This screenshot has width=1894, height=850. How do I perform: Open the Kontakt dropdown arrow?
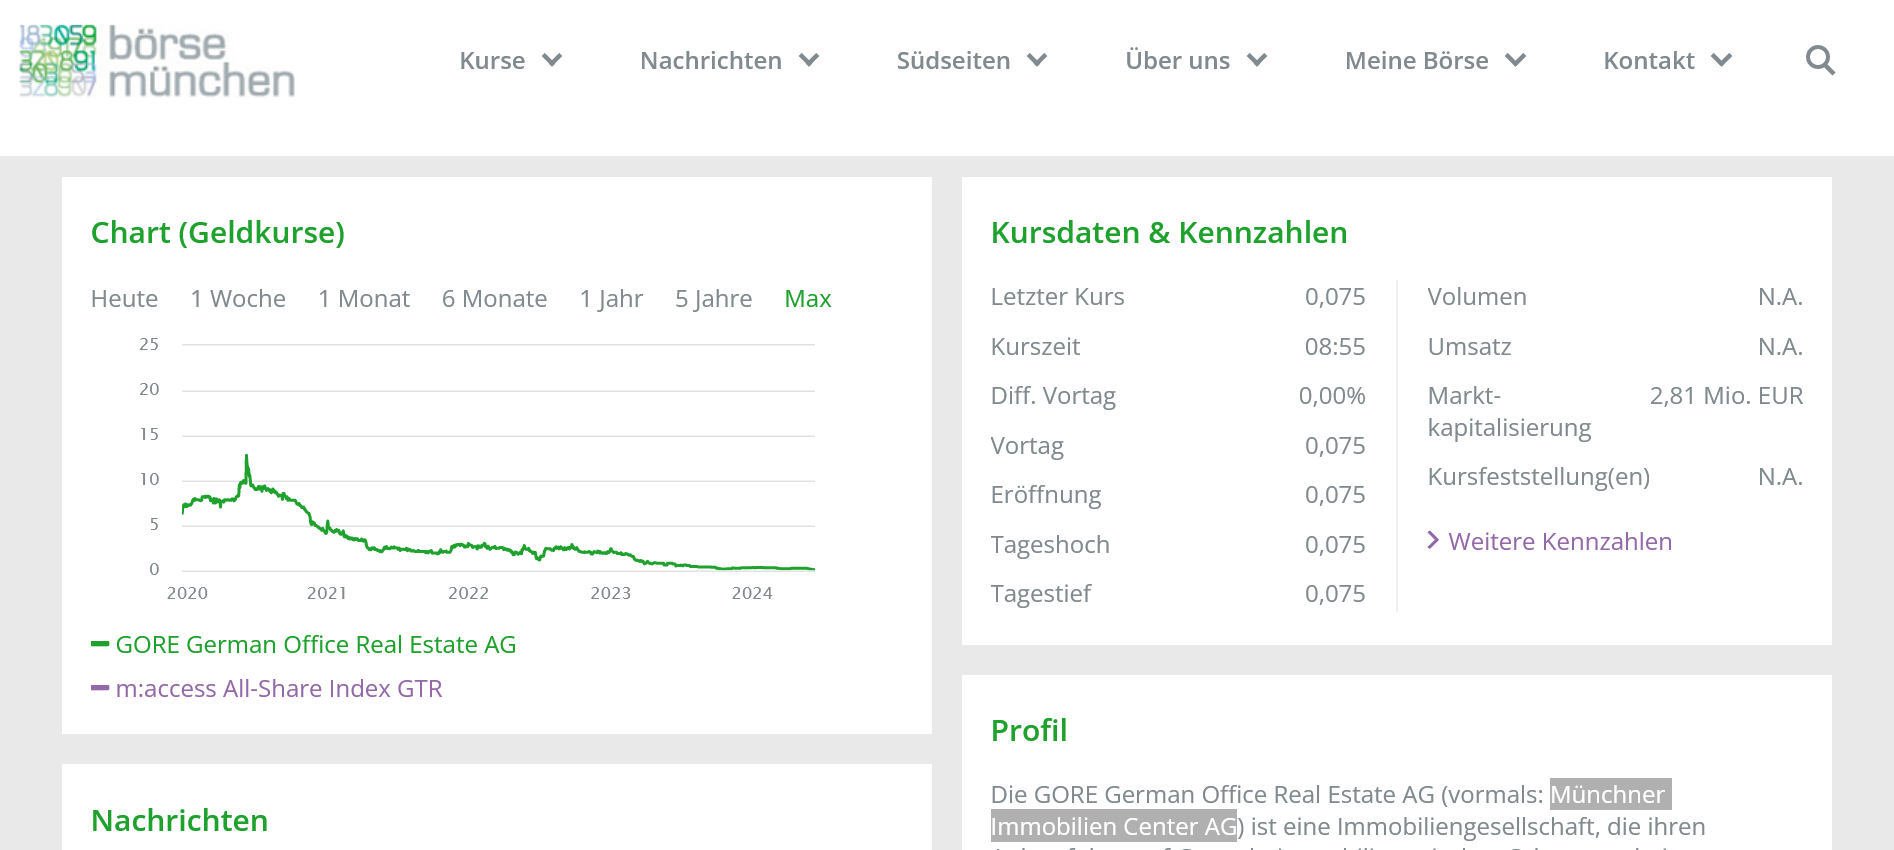tap(1722, 61)
